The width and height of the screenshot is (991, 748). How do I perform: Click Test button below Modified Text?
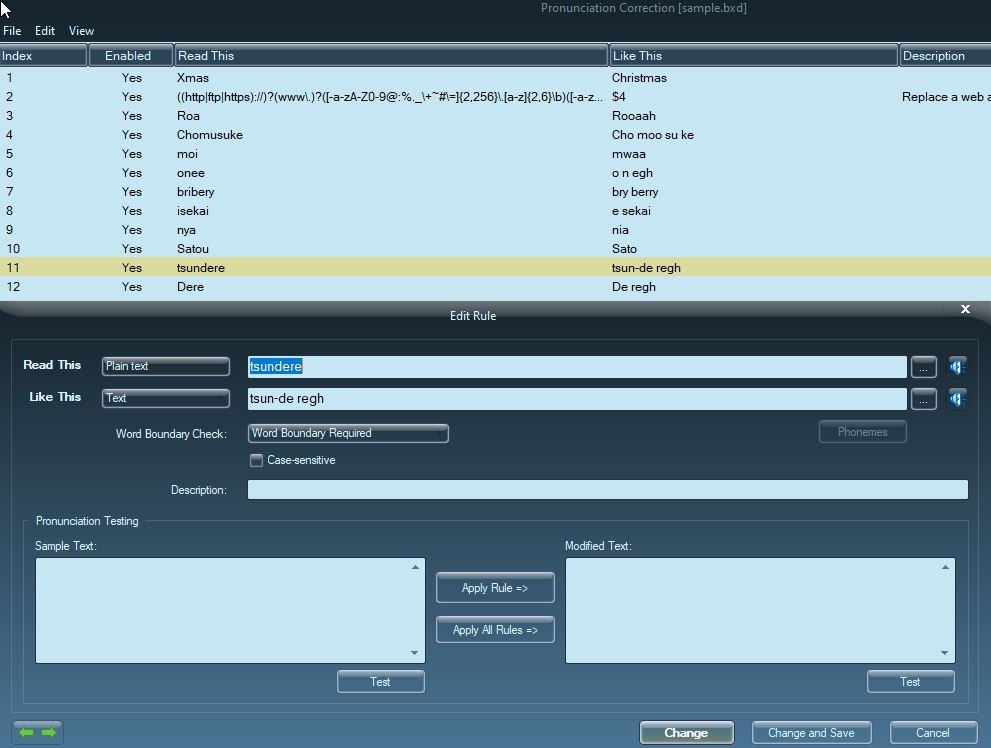click(910, 682)
